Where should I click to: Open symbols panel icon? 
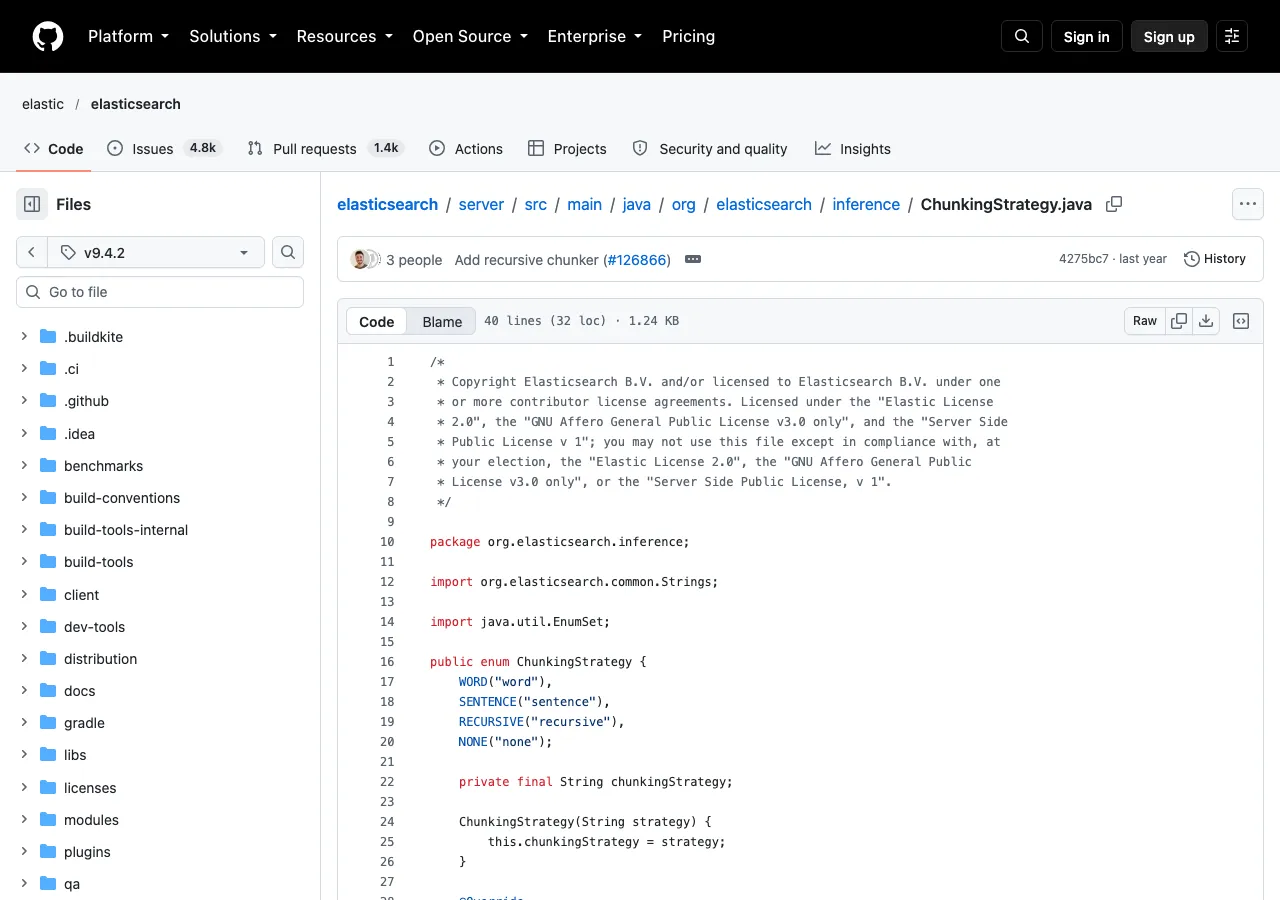(x=1241, y=321)
